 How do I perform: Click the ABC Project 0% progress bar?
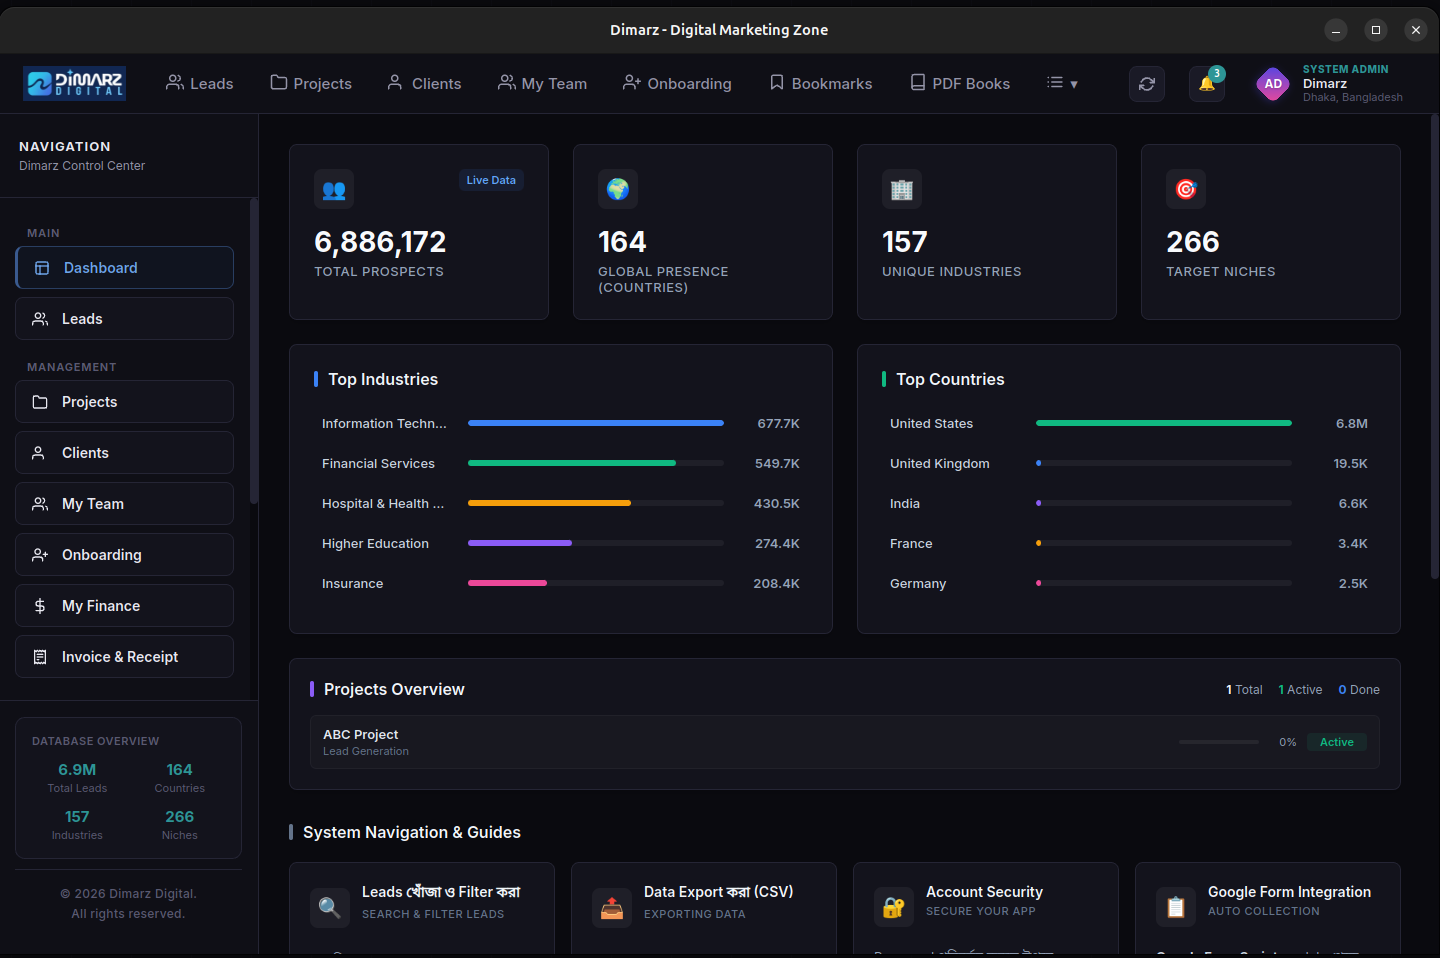[x=1219, y=742]
